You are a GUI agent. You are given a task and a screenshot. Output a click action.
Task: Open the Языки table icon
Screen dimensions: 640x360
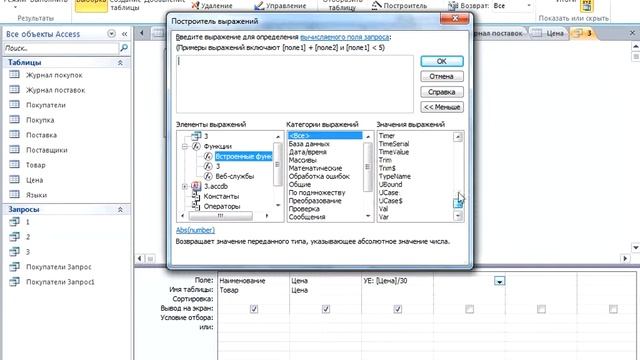14,194
